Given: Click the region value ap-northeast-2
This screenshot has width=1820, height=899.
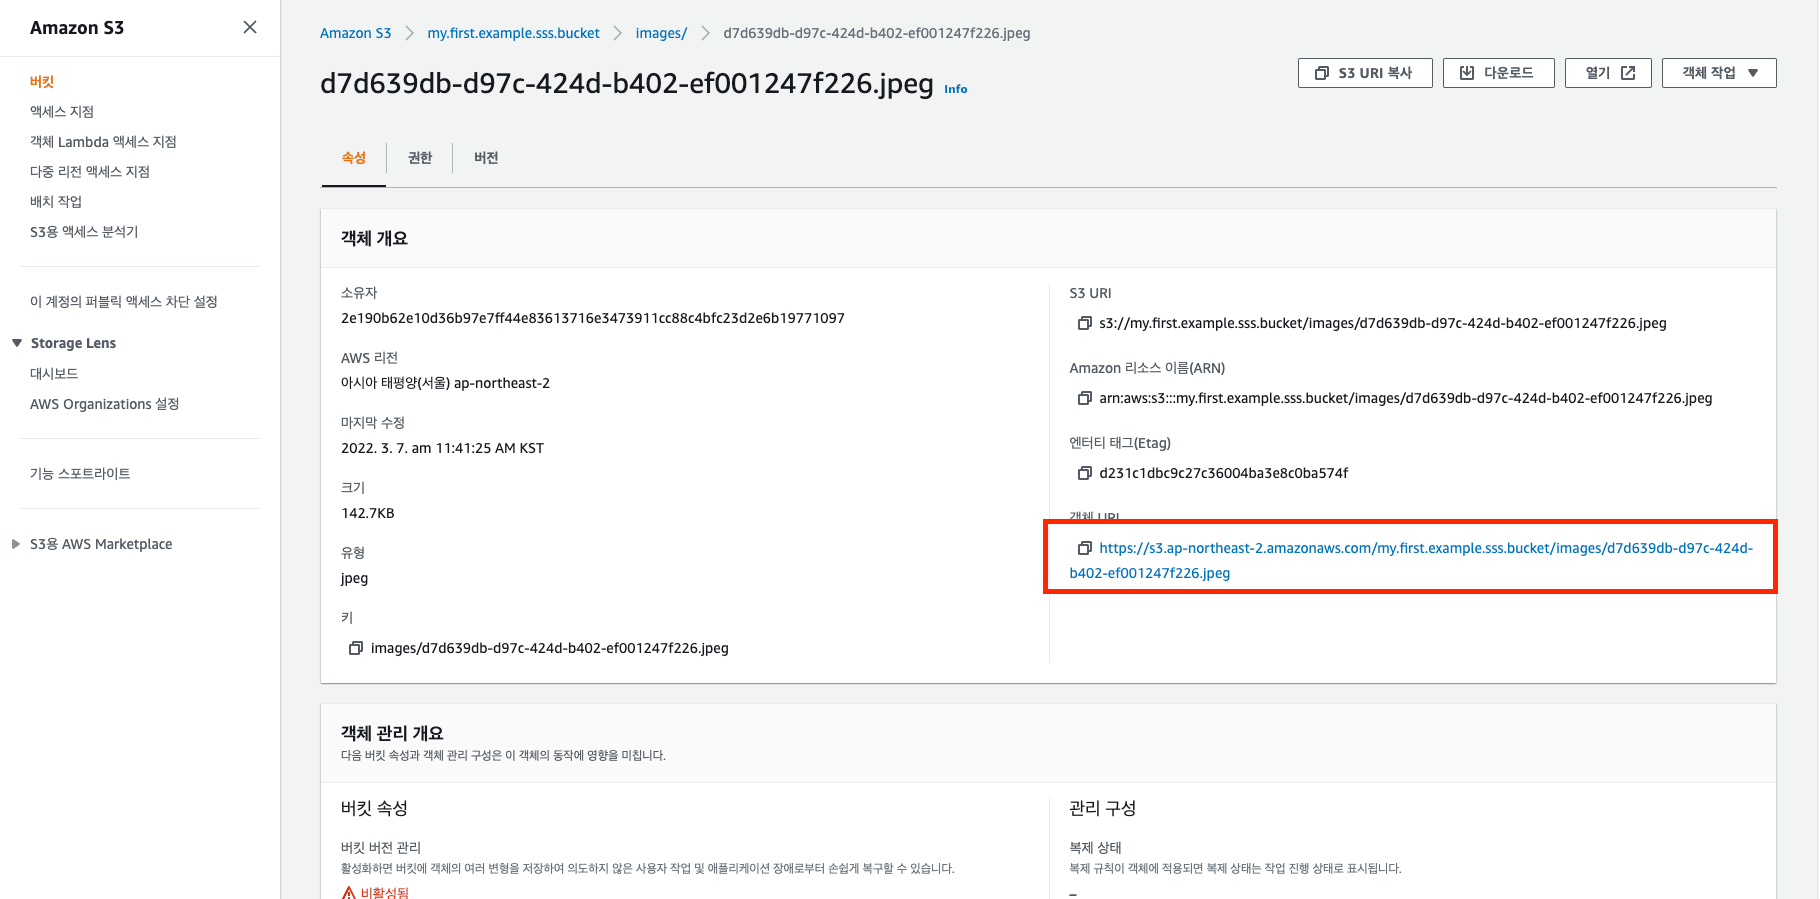Looking at the screenshot, I should [x=445, y=383].
